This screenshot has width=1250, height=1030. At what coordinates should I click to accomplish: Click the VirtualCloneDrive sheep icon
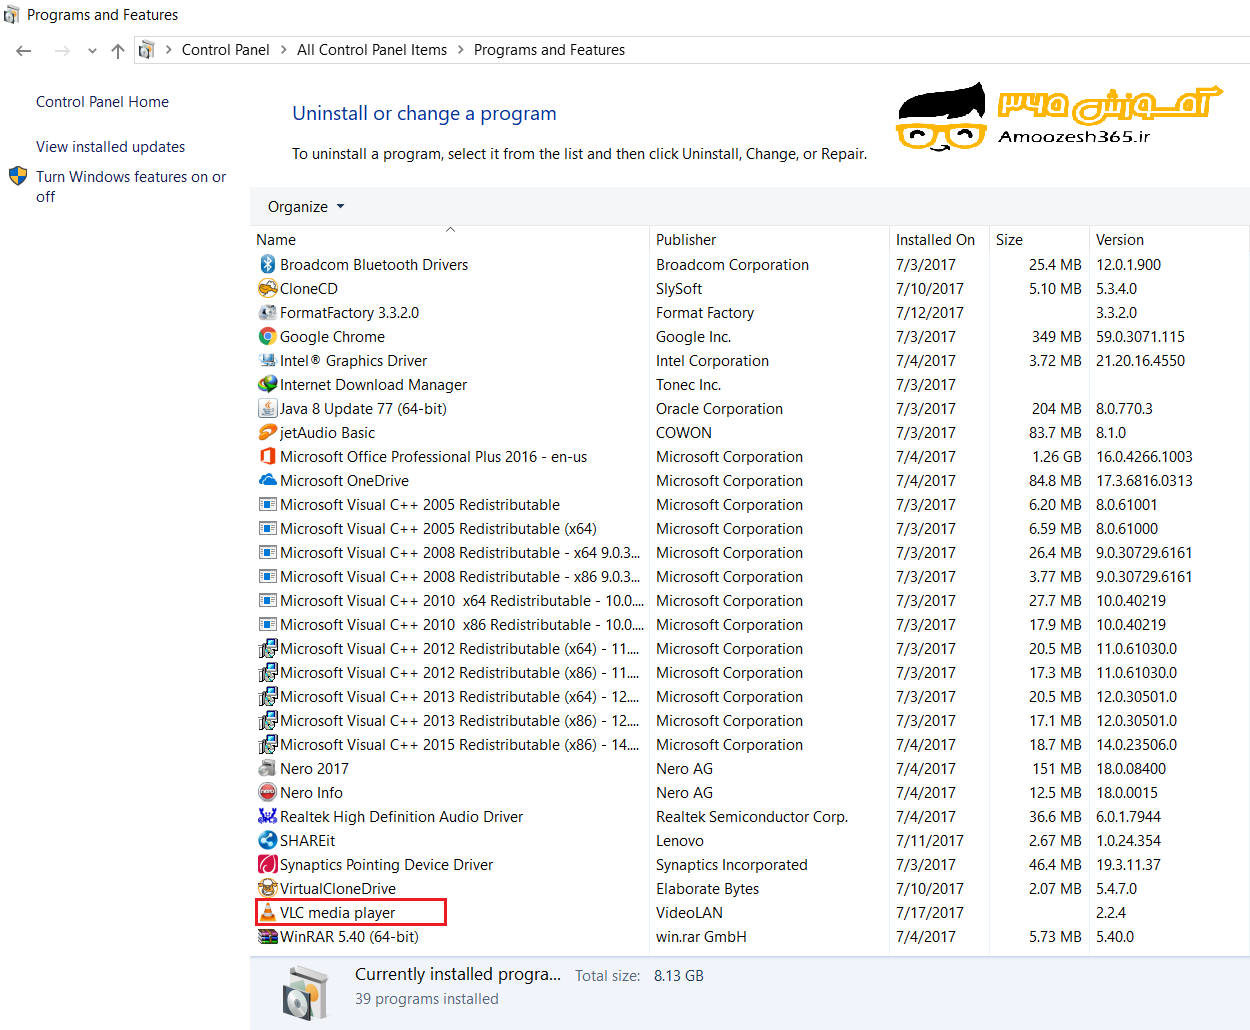(x=267, y=888)
